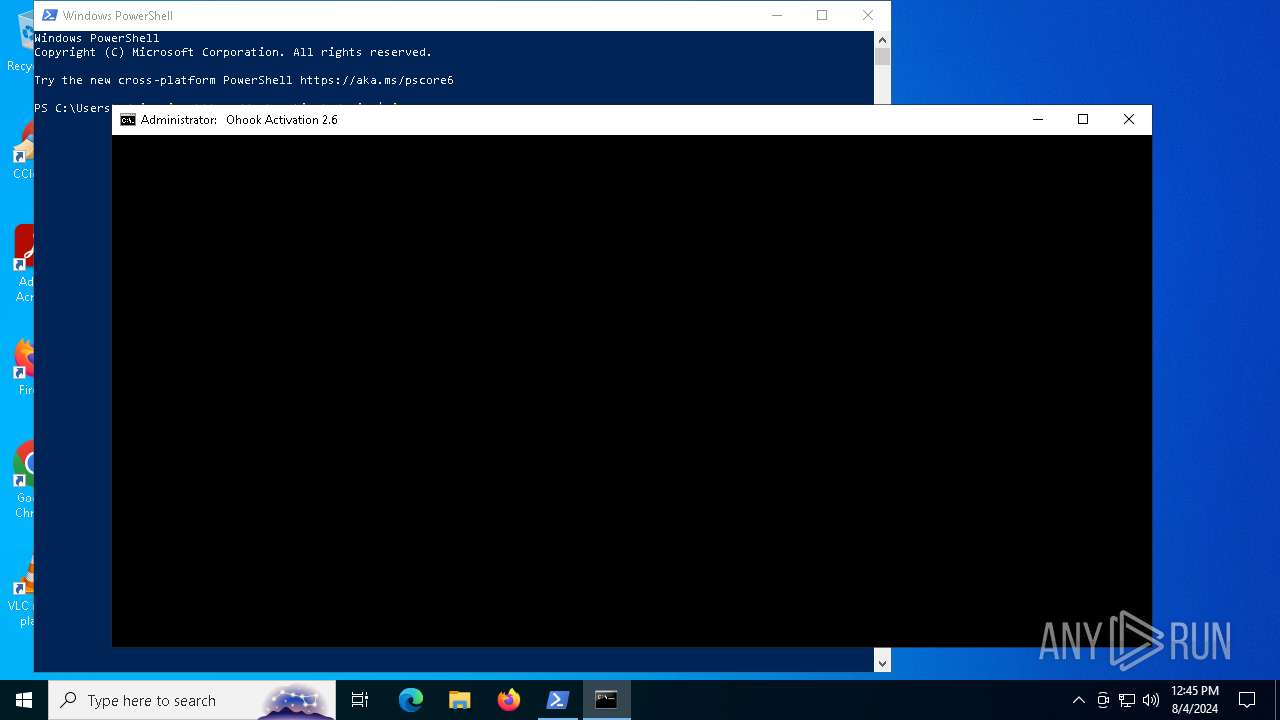Minimize the Windows PowerShell window

coord(776,15)
